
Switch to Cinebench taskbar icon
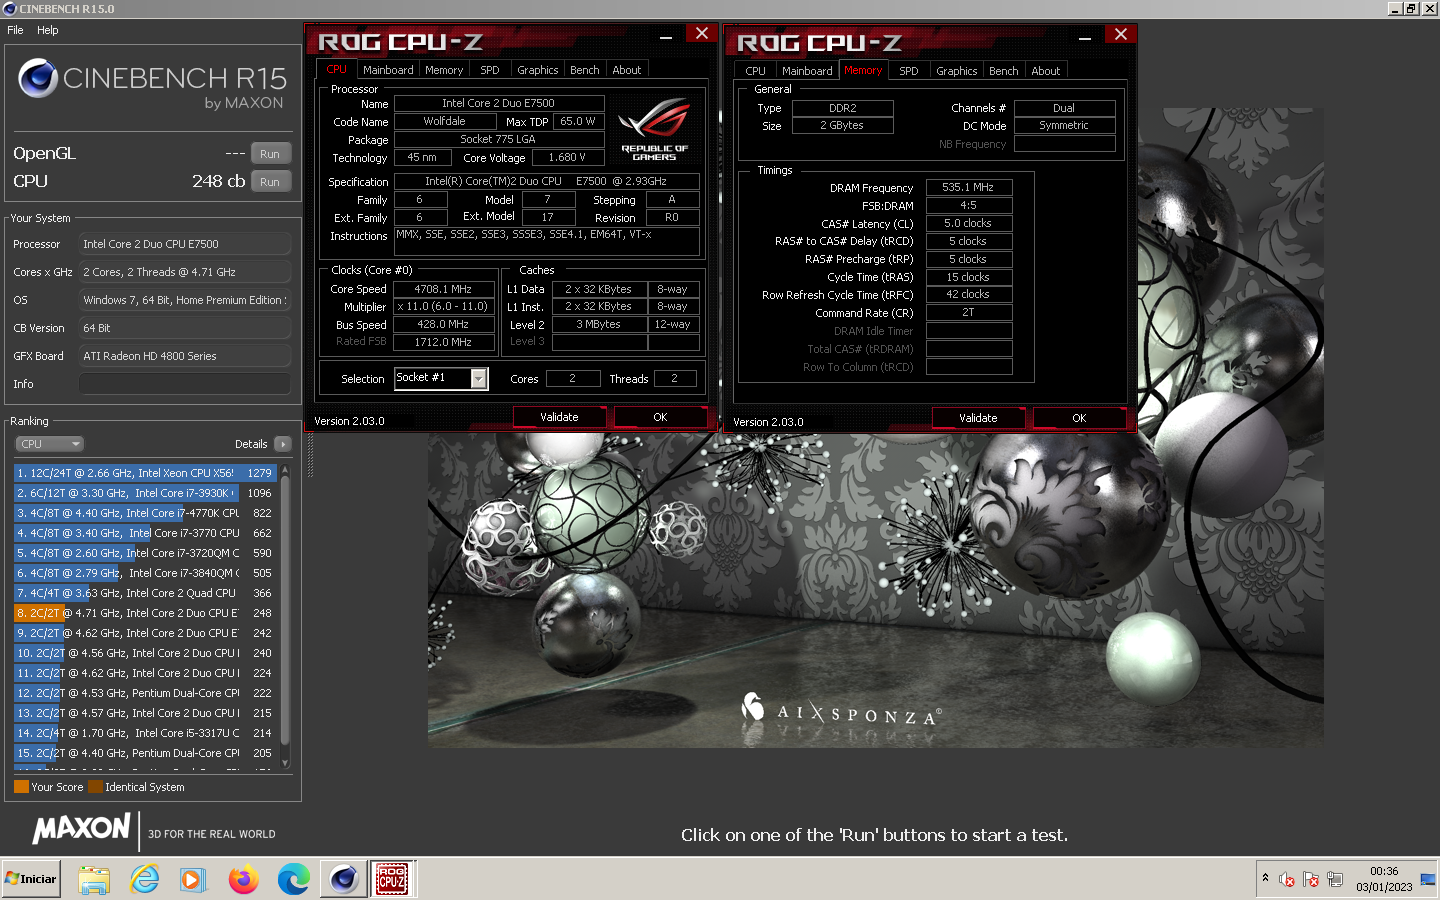pos(344,880)
